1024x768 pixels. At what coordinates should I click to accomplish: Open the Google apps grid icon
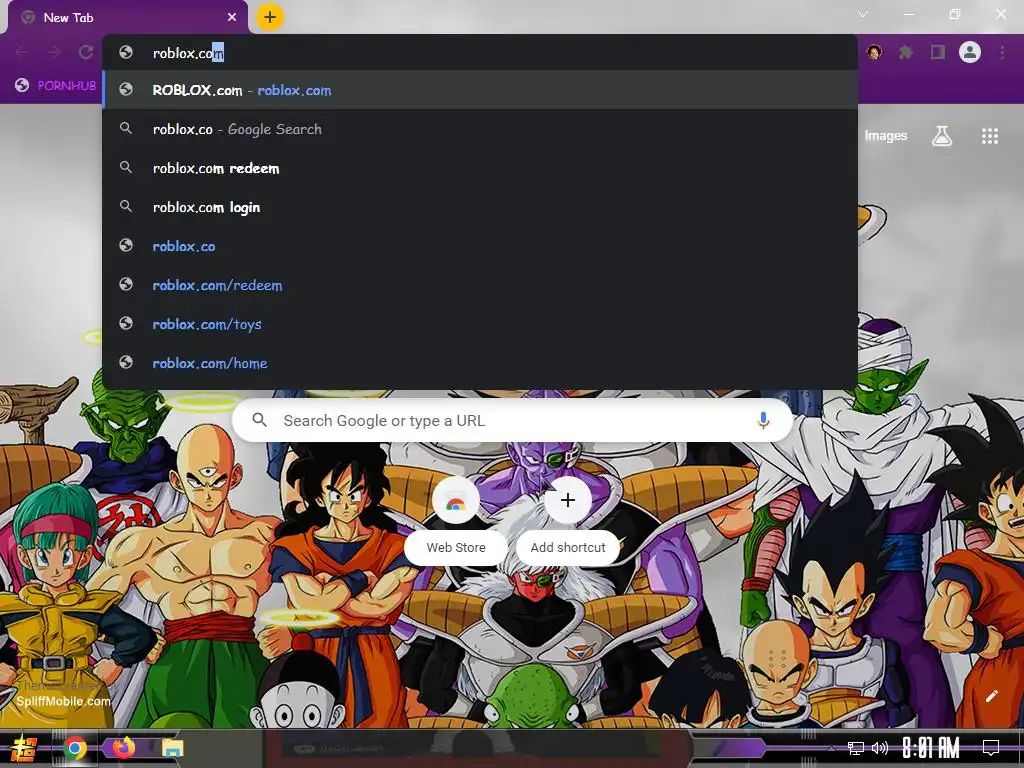[x=990, y=136]
